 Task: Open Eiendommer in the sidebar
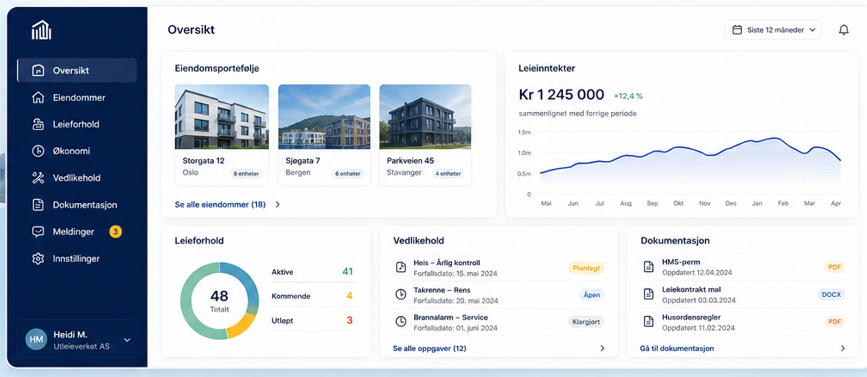77,97
